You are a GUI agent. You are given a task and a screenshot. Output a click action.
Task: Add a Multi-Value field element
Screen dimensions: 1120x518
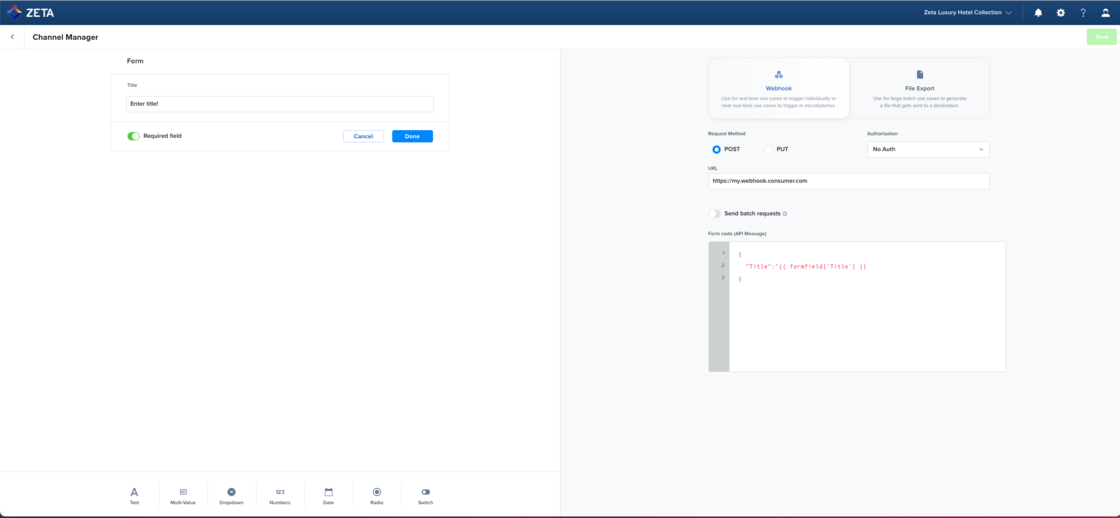(183, 495)
